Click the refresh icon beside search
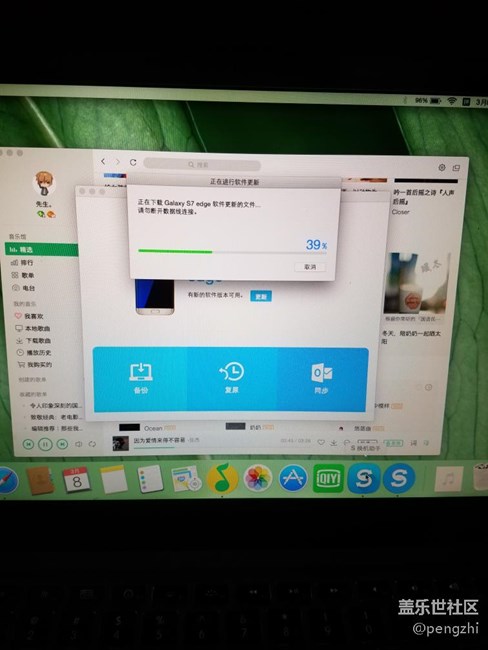This screenshot has height=650, width=488. [x=133, y=162]
